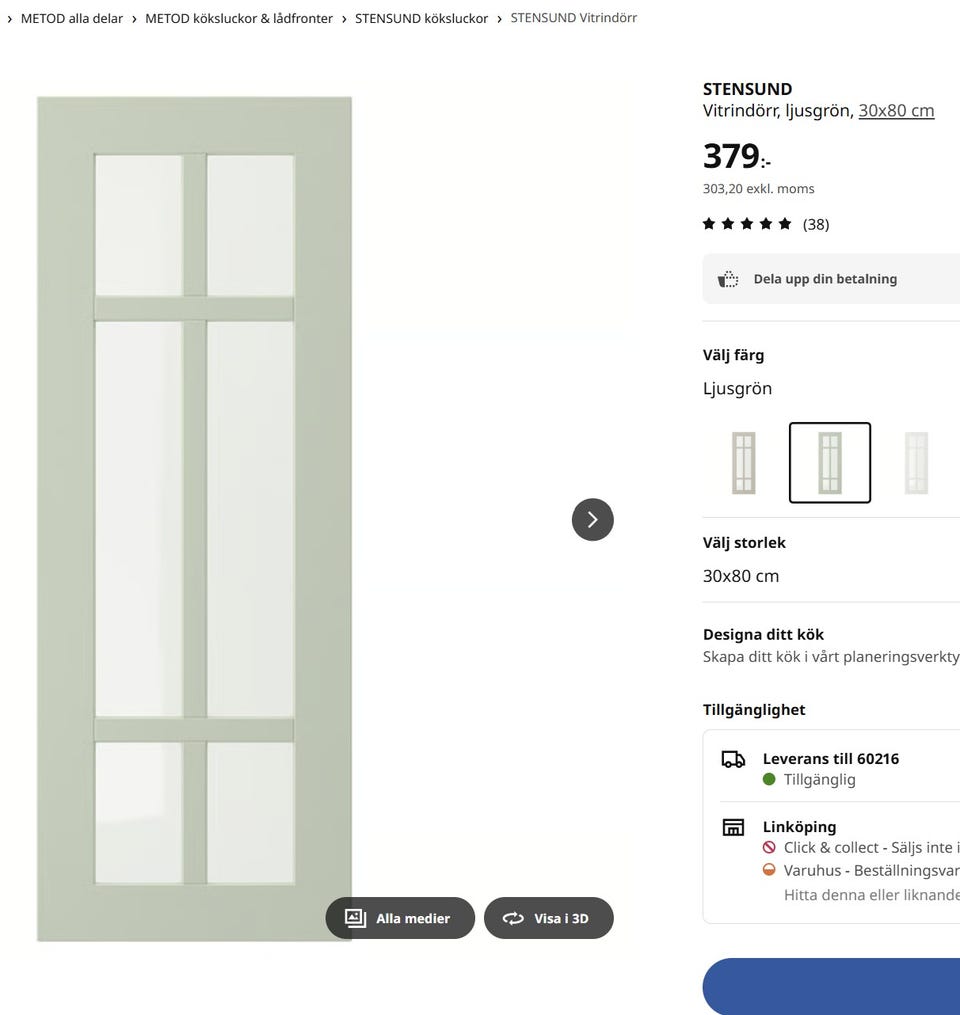The height and width of the screenshot is (1015, 960).
Task: Select the white color swatch
Action: coord(916,463)
